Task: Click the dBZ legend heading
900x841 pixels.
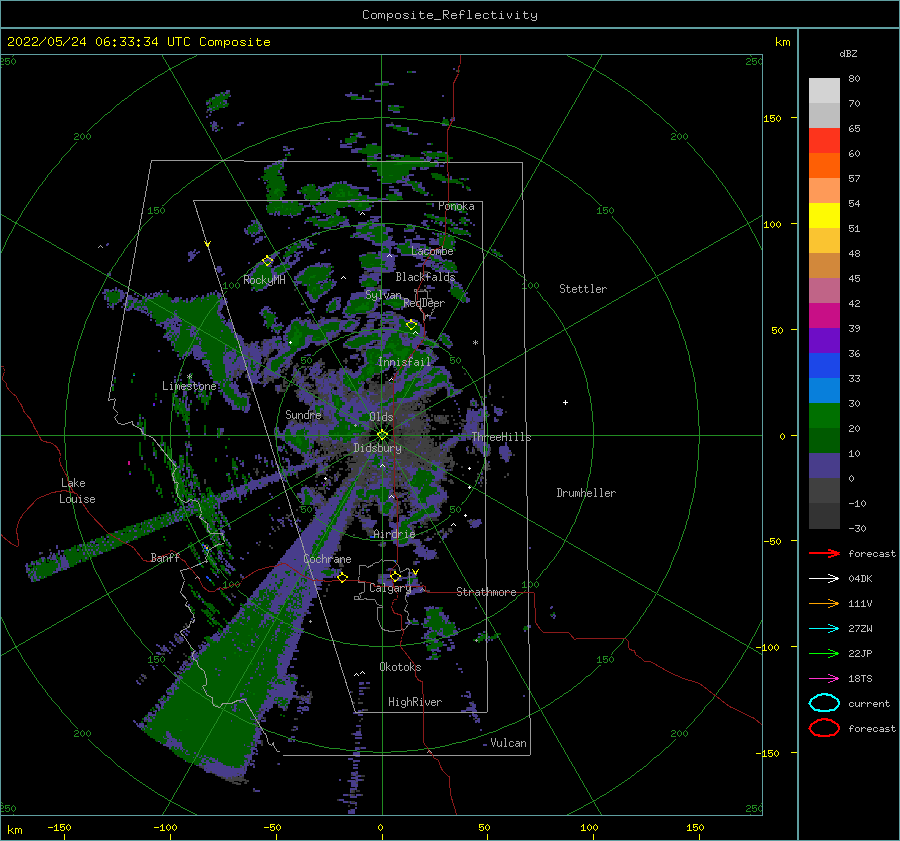Action: [x=848, y=53]
